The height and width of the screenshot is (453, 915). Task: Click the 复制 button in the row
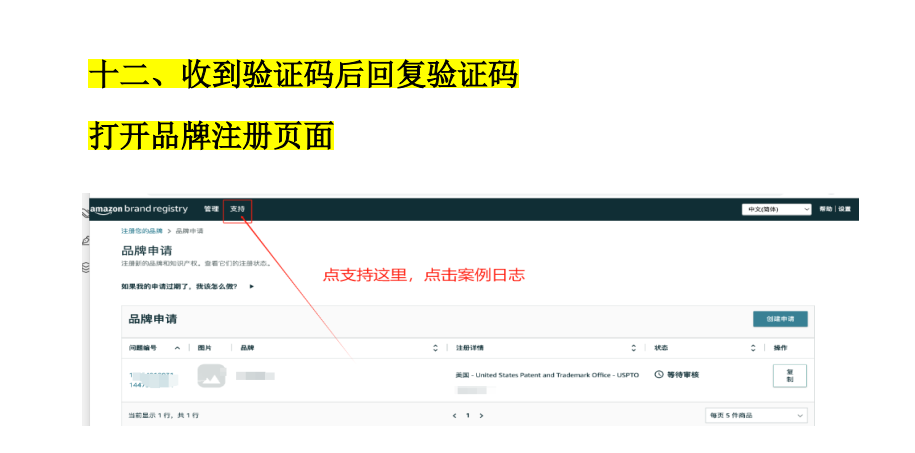coord(790,375)
